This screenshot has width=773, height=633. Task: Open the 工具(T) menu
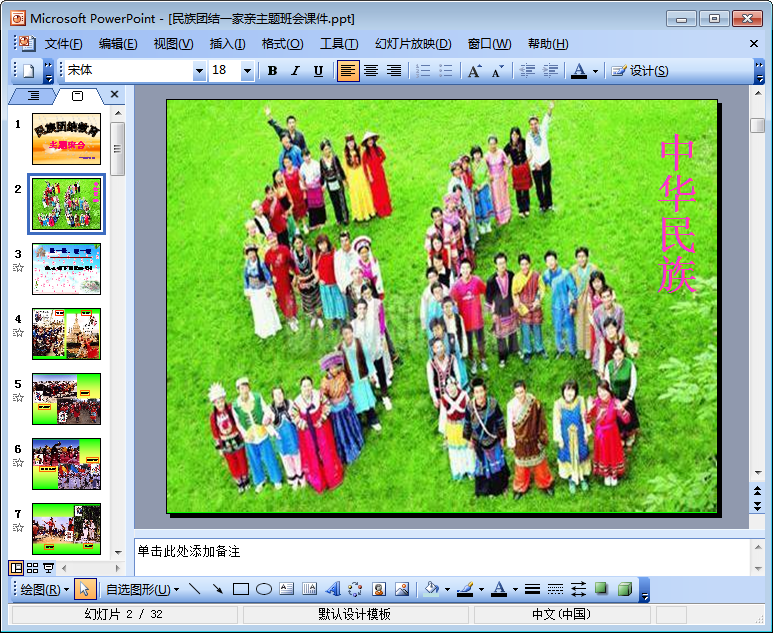(339, 44)
